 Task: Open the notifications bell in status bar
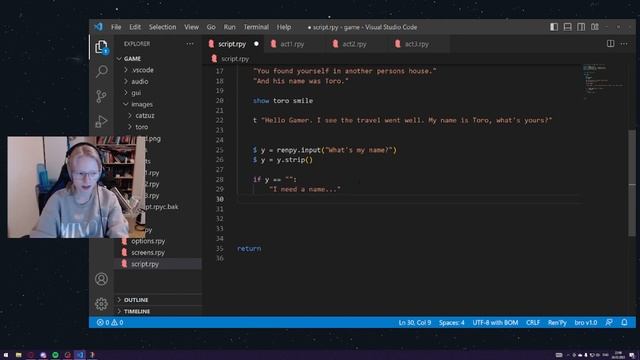pos(624,322)
